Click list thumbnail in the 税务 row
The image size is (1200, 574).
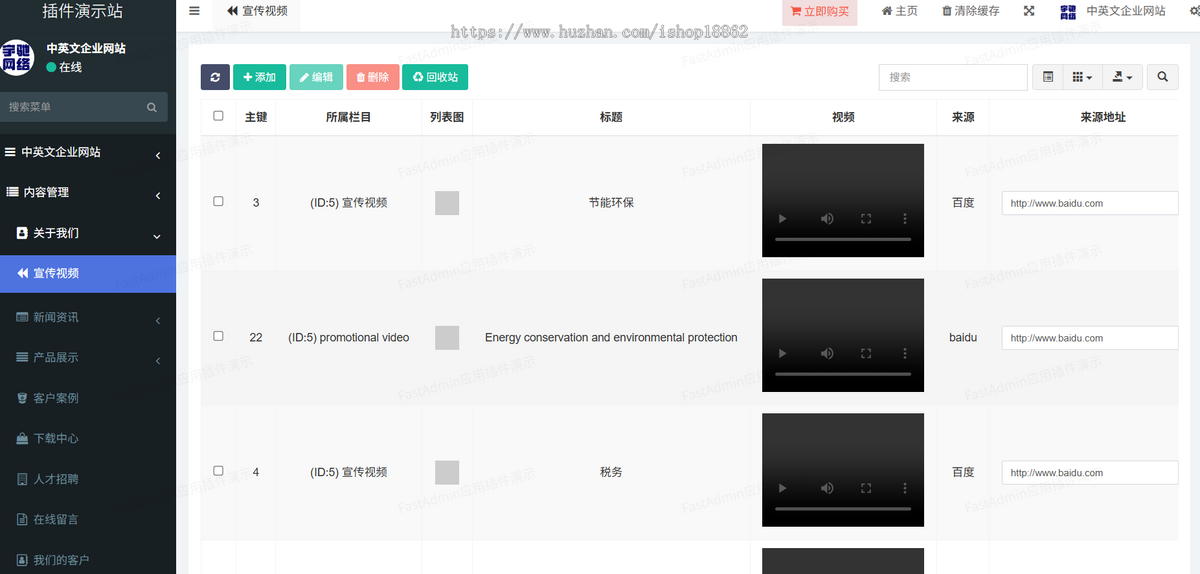[x=447, y=472]
